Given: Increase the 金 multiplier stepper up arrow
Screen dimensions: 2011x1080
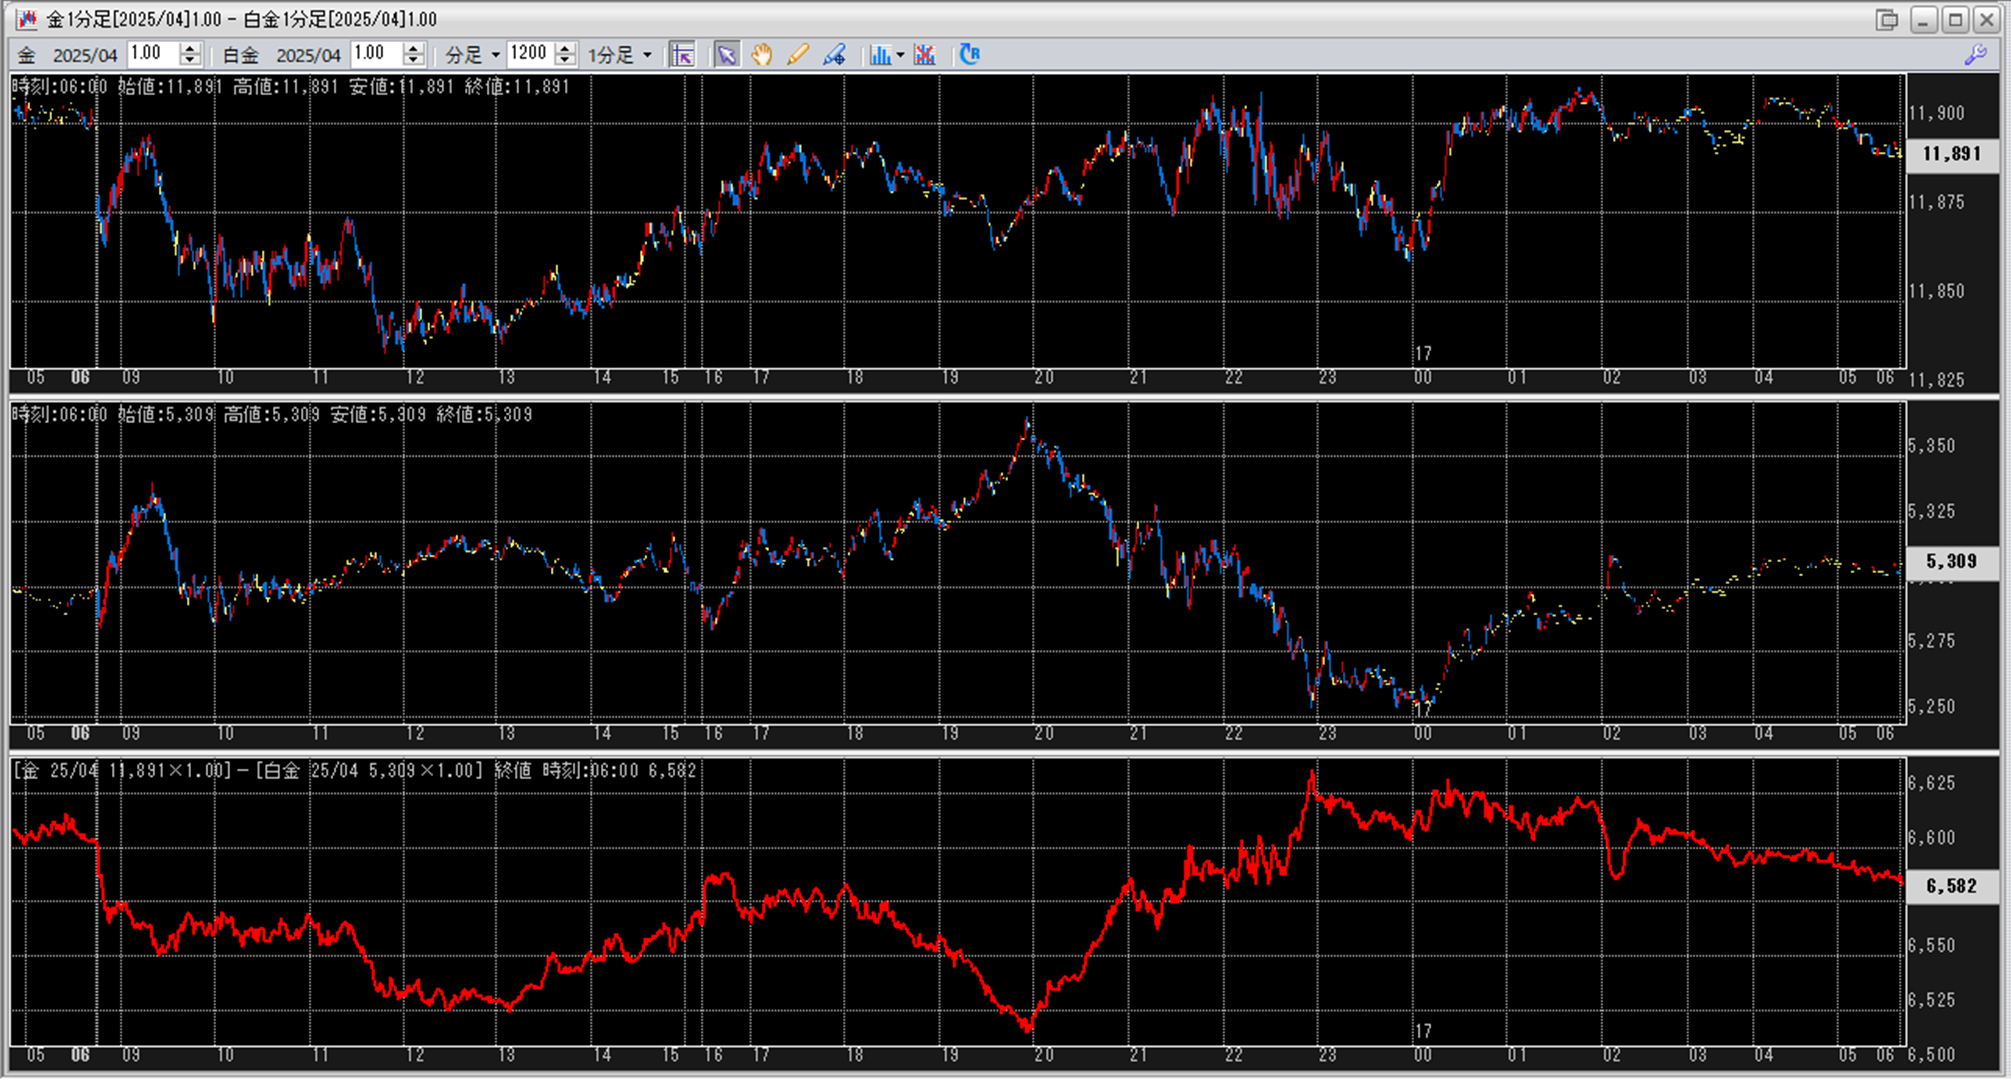Looking at the screenshot, I should pos(190,48).
